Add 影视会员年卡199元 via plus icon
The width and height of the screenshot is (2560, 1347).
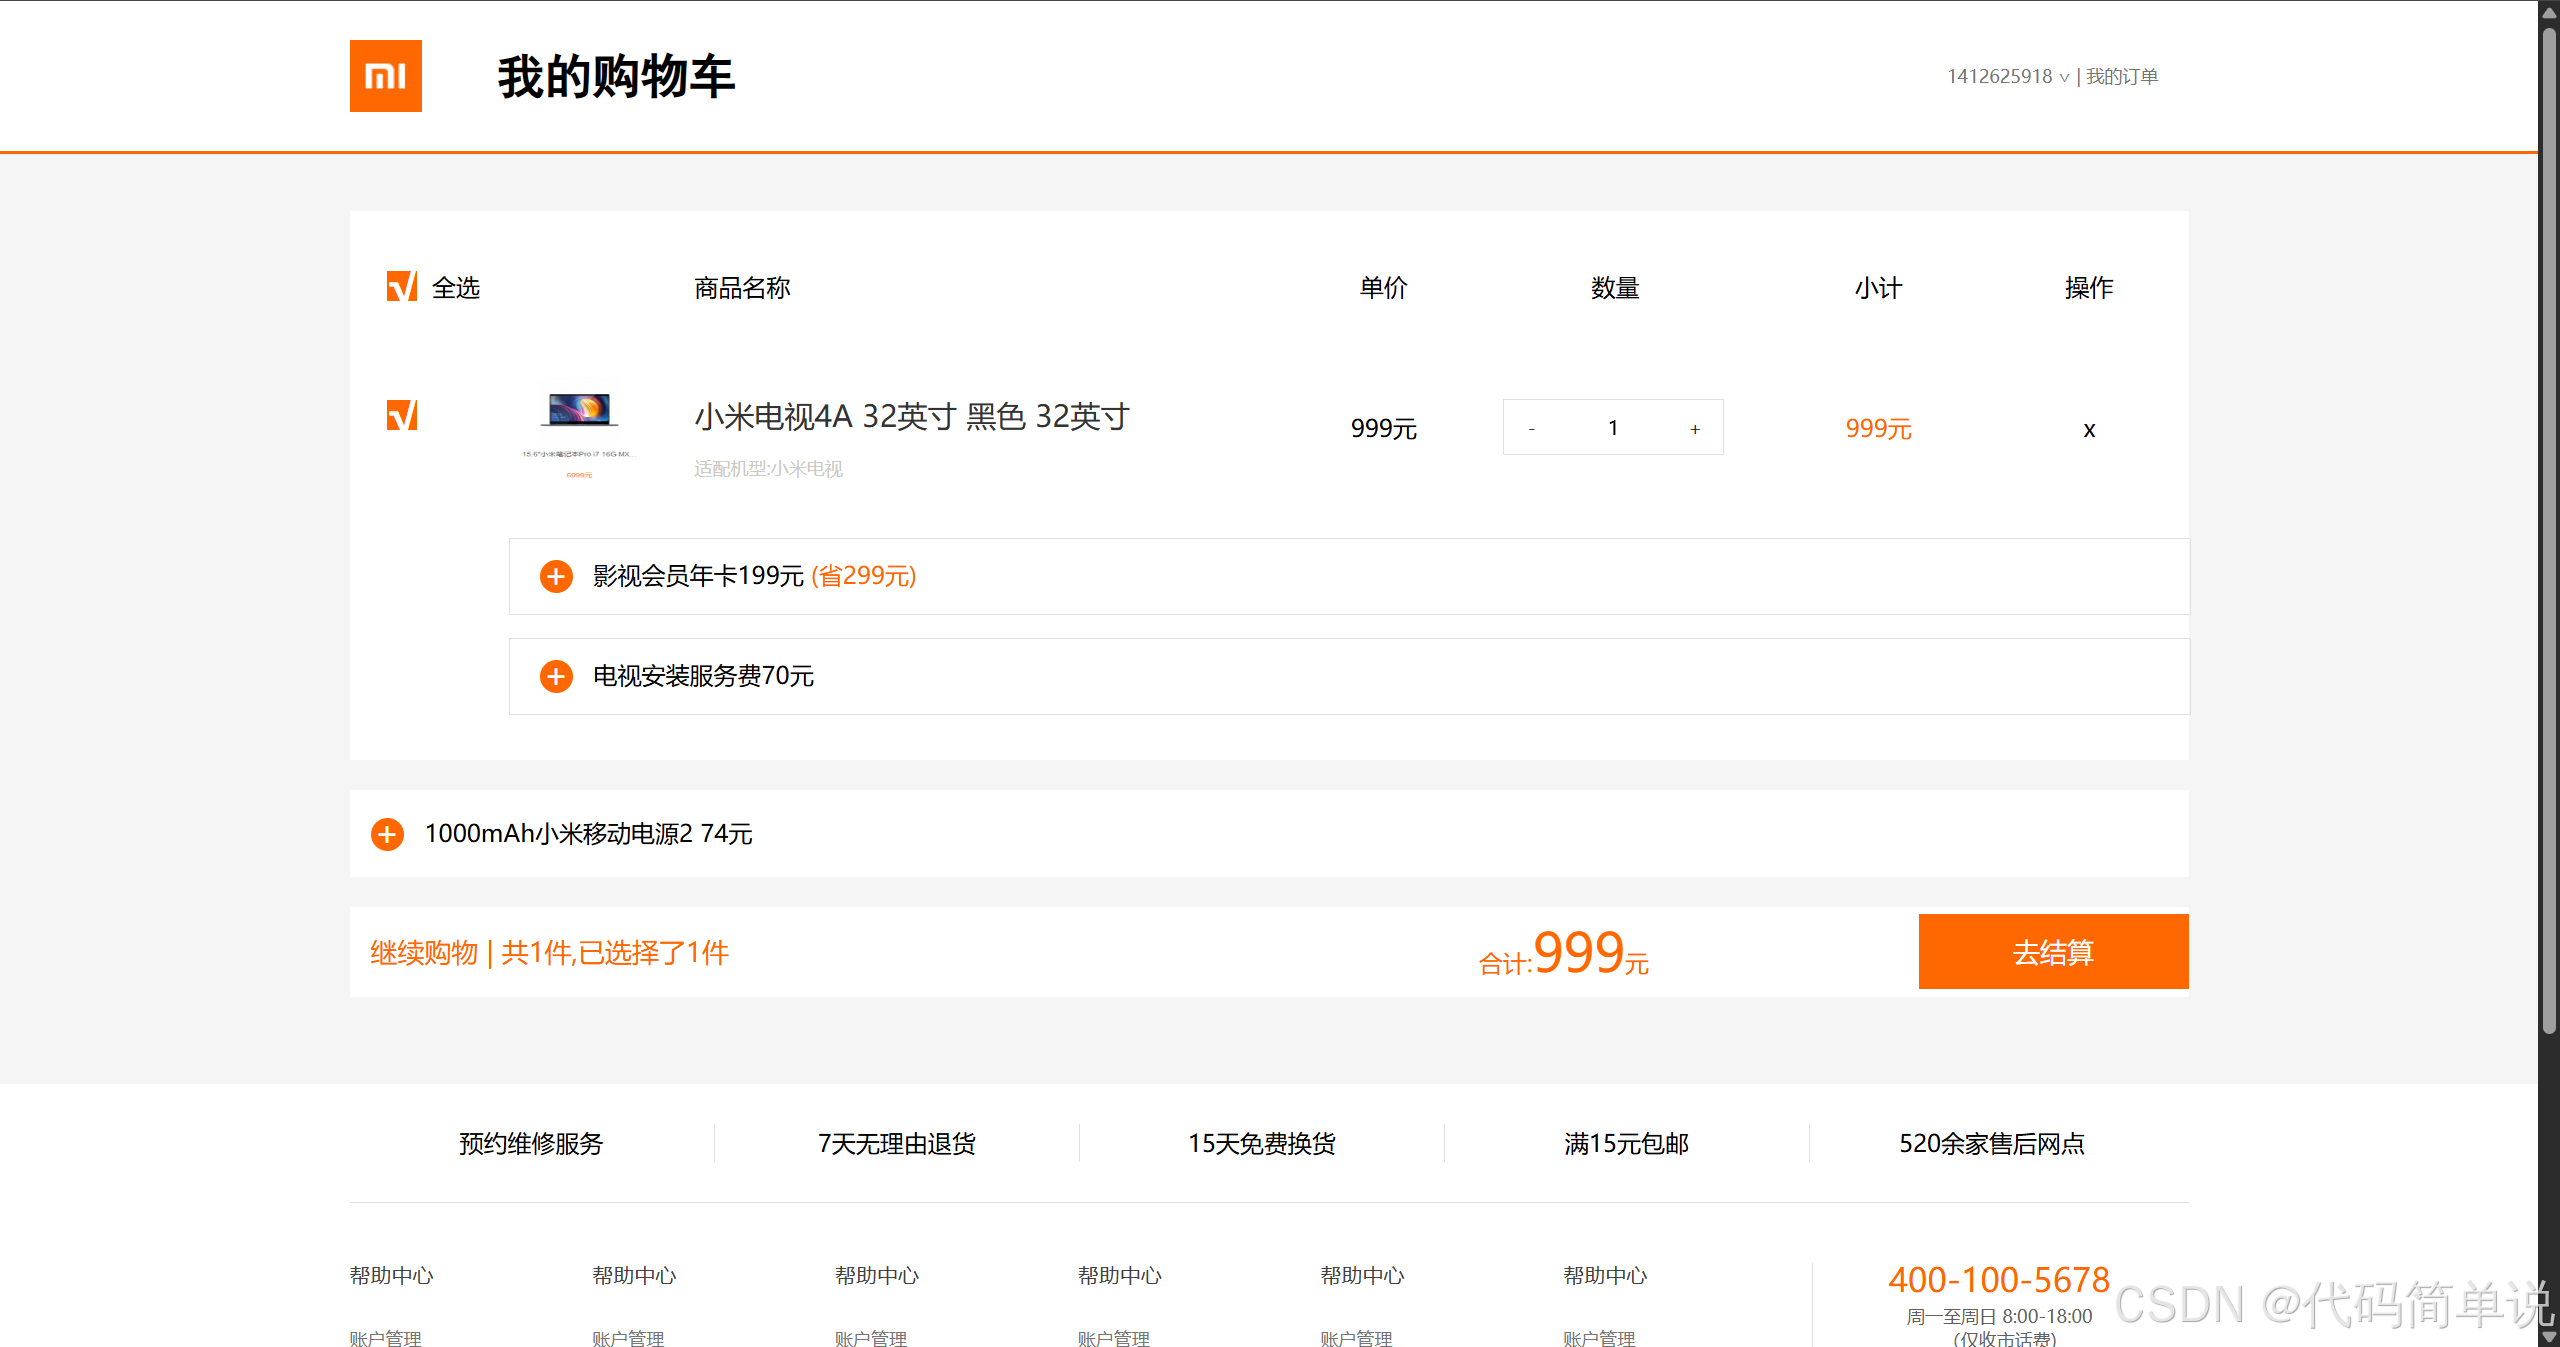(556, 576)
